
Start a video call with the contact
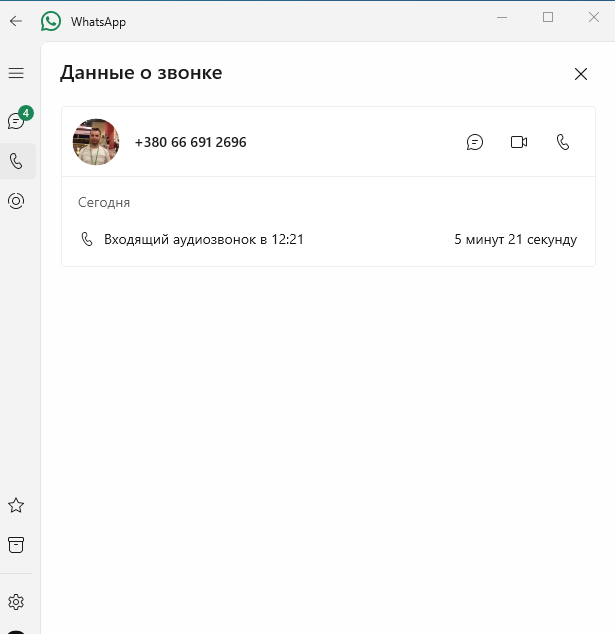[x=519, y=142]
